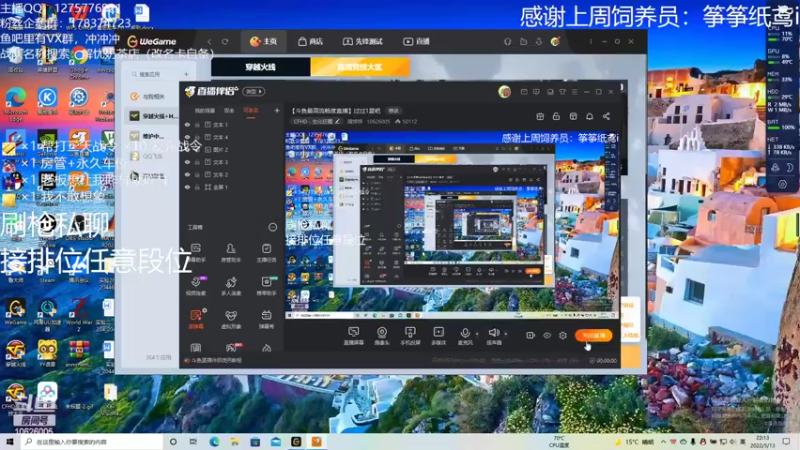This screenshot has height=450, width=800.
Task: Open the 弹幕秀 tool
Action: pos(266,319)
